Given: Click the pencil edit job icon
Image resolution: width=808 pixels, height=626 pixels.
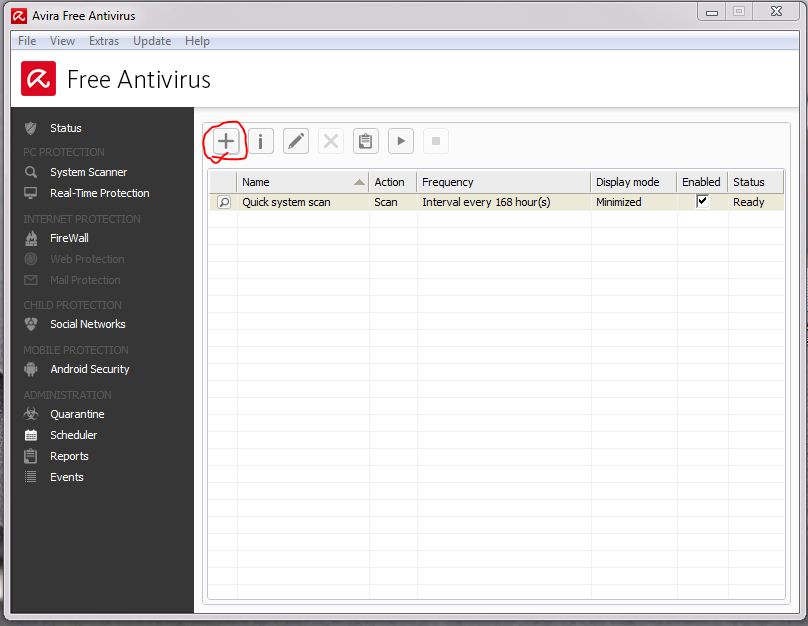Looking at the screenshot, I should tap(296, 141).
